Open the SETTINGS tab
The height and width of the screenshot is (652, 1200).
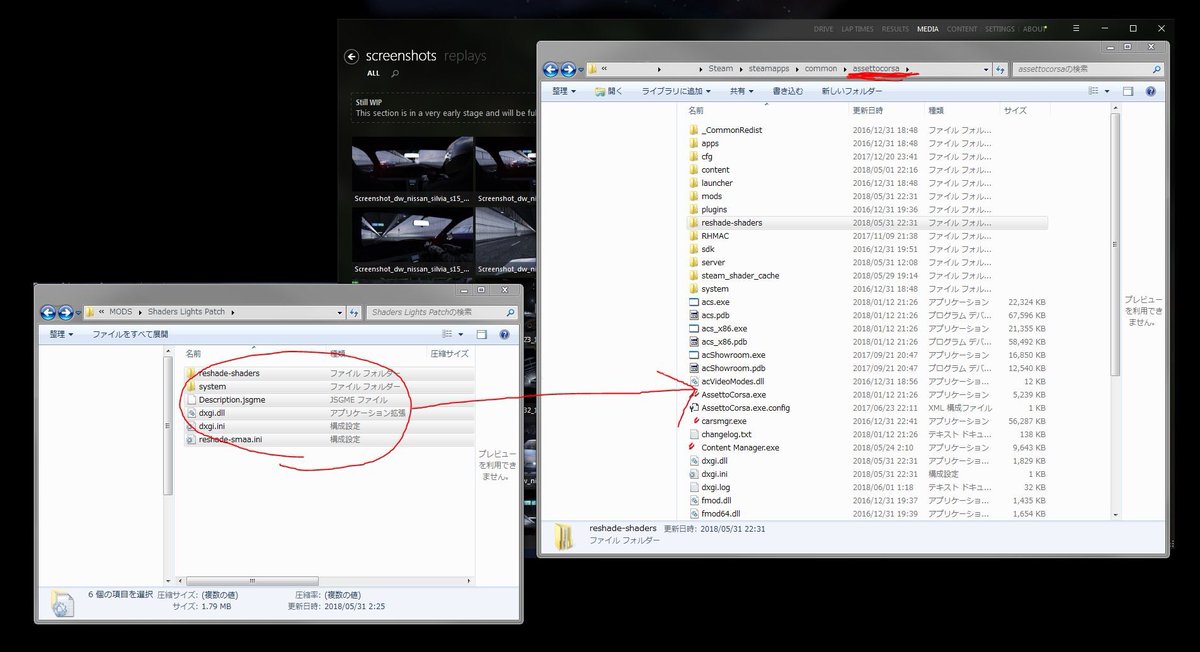[1000, 30]
